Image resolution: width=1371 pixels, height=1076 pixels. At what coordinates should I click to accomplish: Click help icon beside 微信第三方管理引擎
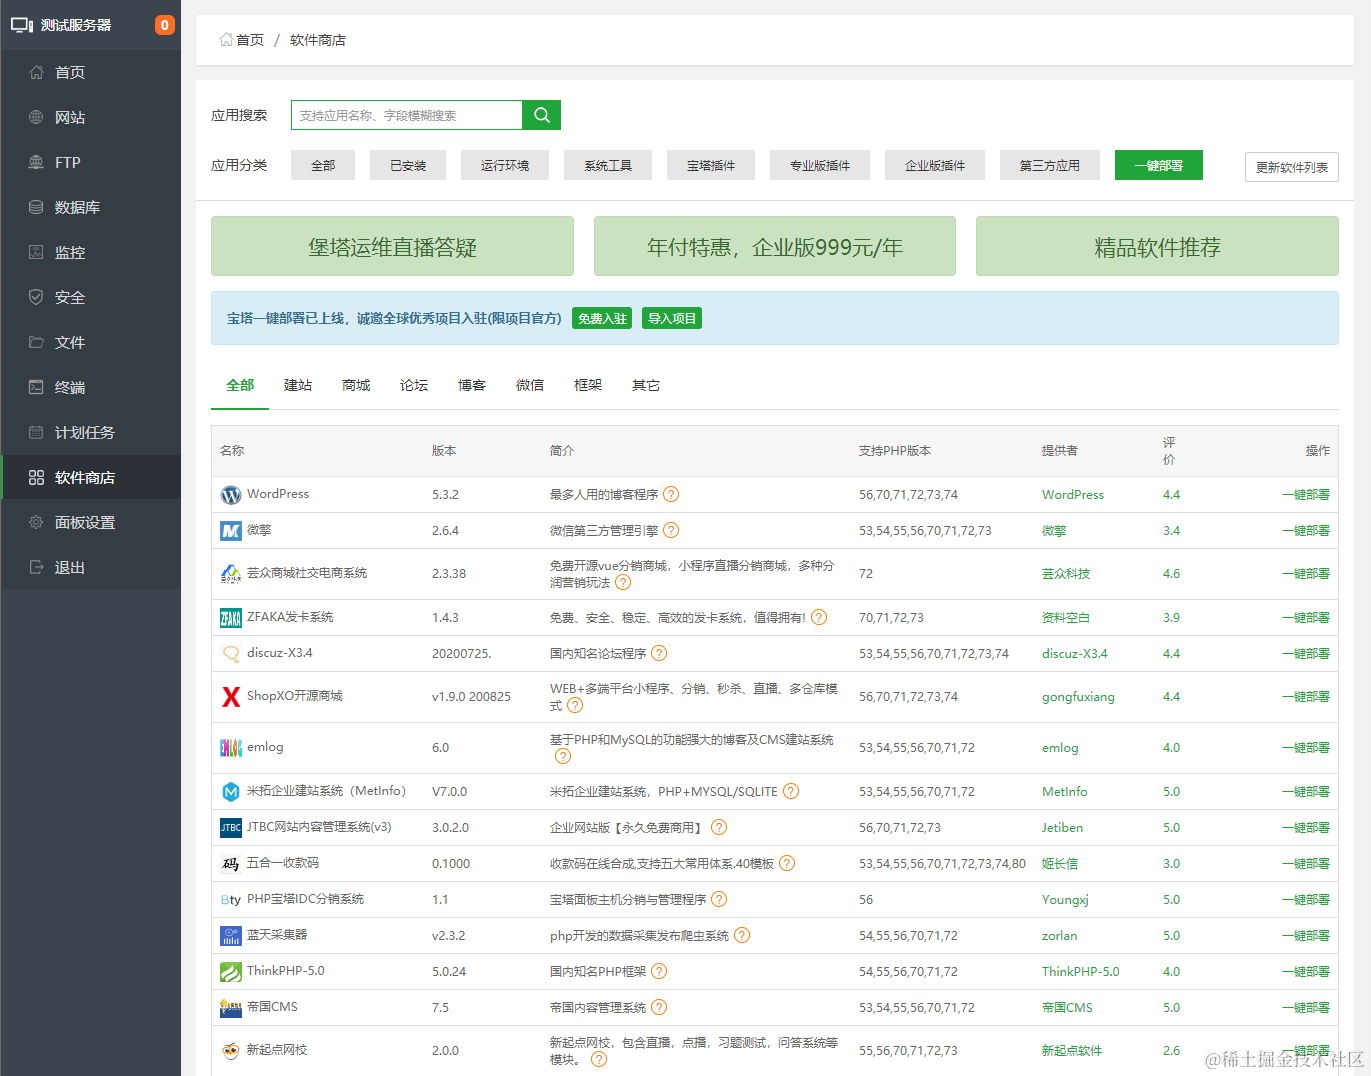671,530
